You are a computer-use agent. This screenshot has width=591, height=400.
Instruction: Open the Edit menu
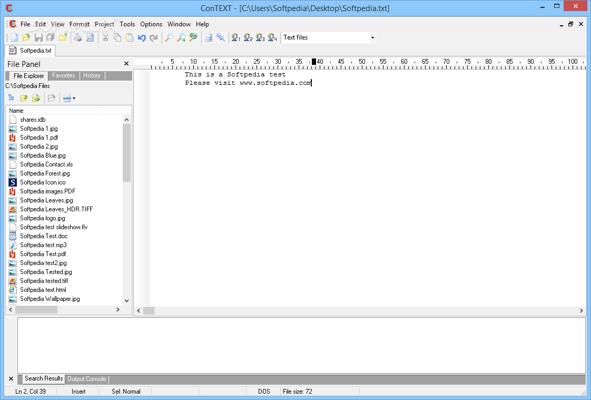click(40, 24)
